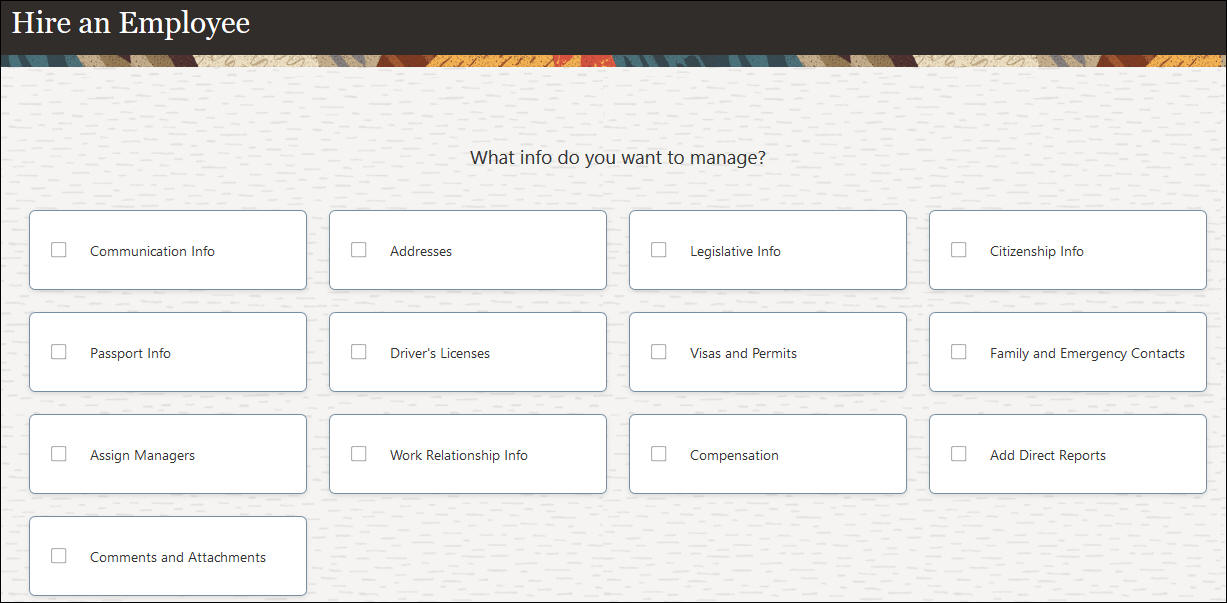This screenshot has height=603, width=1227.
Task: Click the Passport Info card text
Action: pos(130,354)
